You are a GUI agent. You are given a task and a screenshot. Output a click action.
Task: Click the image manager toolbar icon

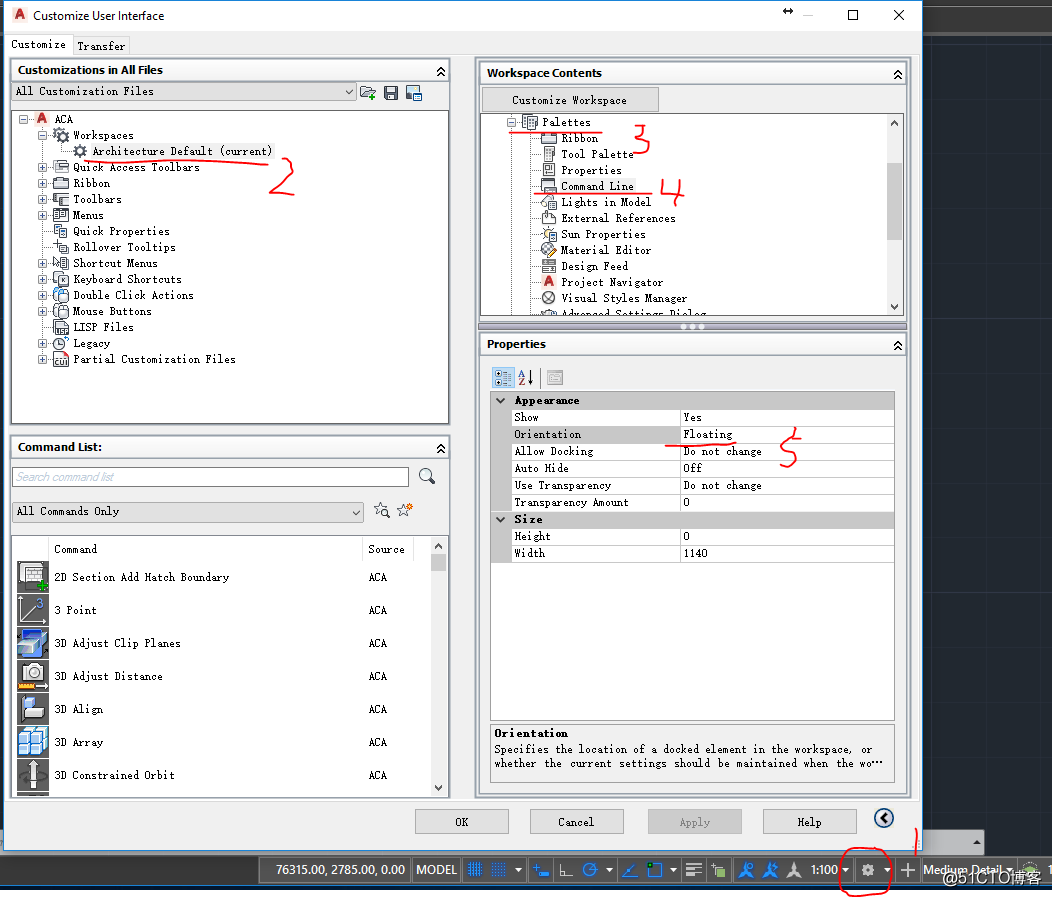click(414, 93)
